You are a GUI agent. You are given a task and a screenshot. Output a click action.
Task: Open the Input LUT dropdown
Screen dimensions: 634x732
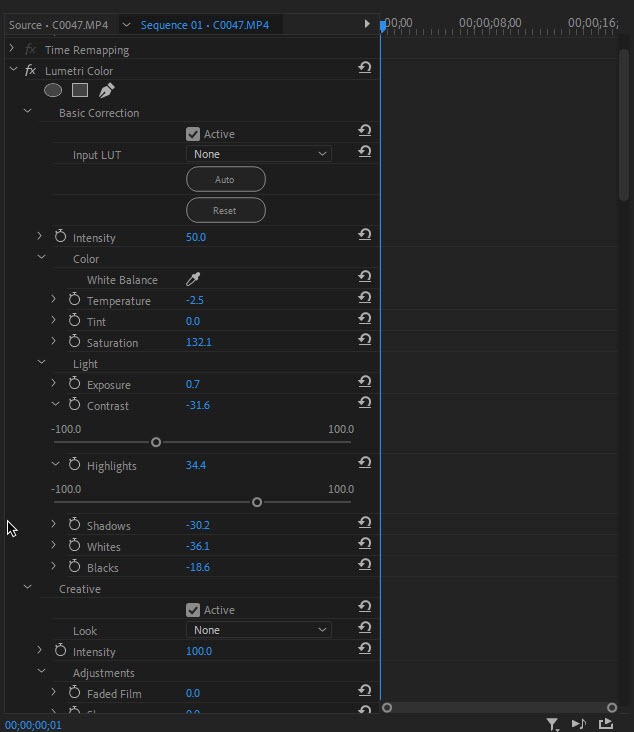point(258,154)
